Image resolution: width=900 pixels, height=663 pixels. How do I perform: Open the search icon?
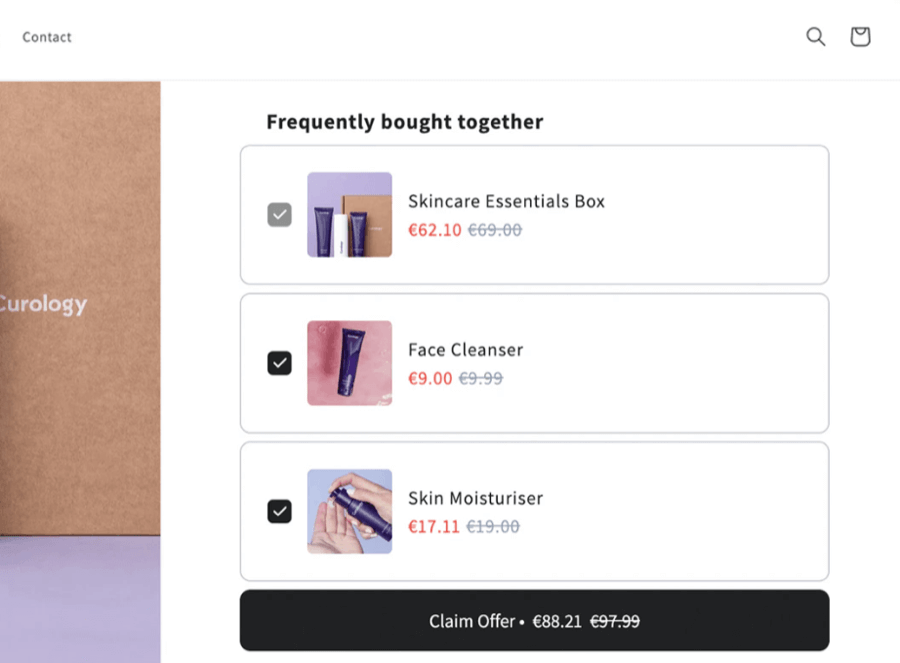pos(815,36)
